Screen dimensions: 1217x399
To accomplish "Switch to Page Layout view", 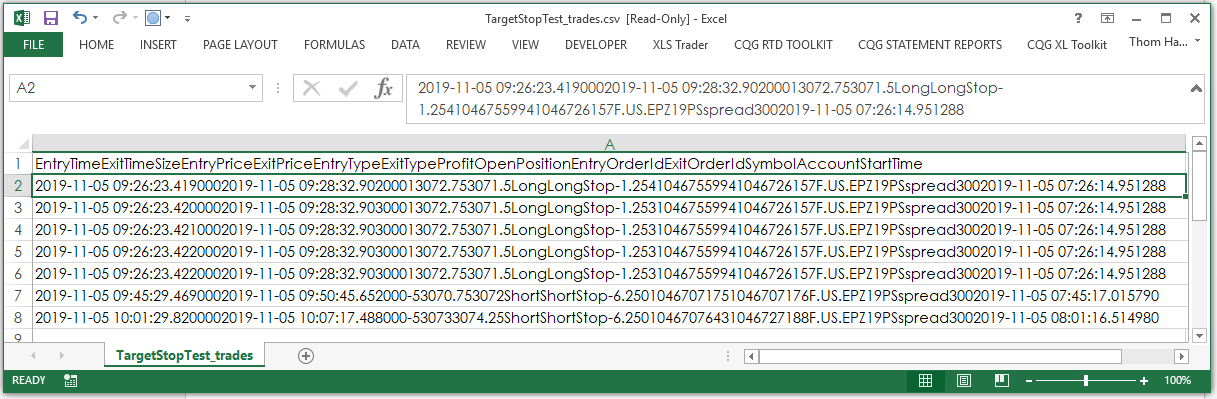I will [x=964, y=381].
